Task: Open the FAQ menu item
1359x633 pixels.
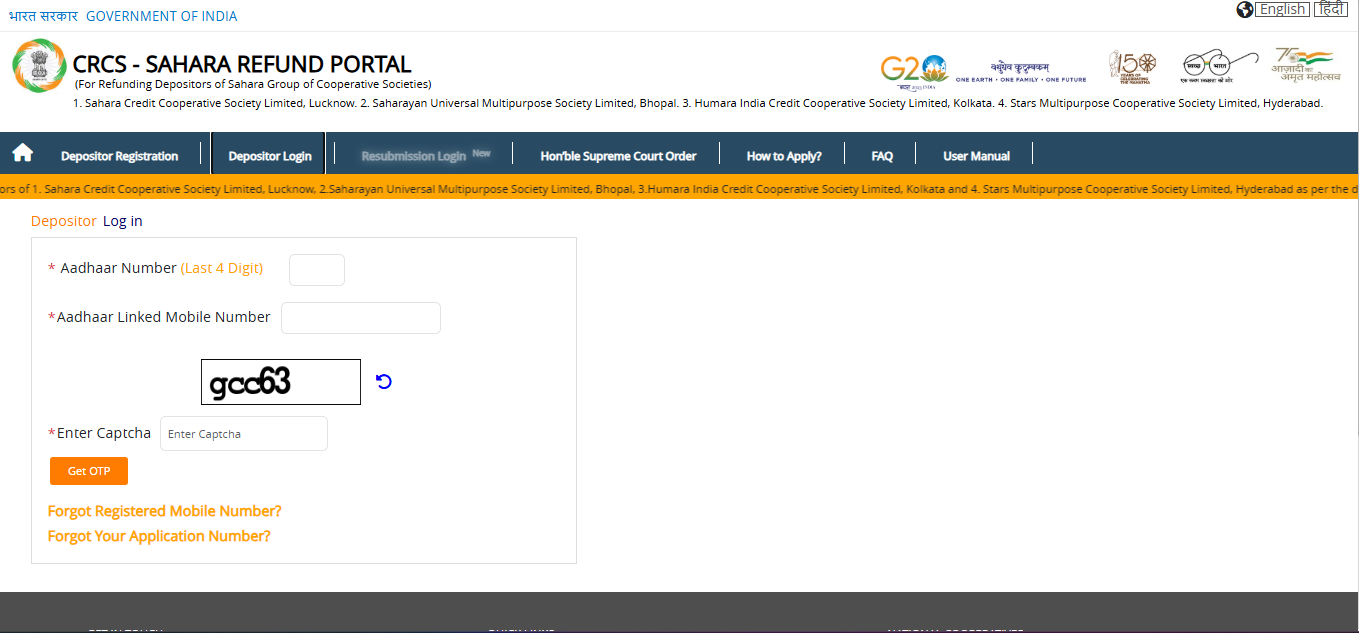Action: pyautogui.click(x=882, y=156)
